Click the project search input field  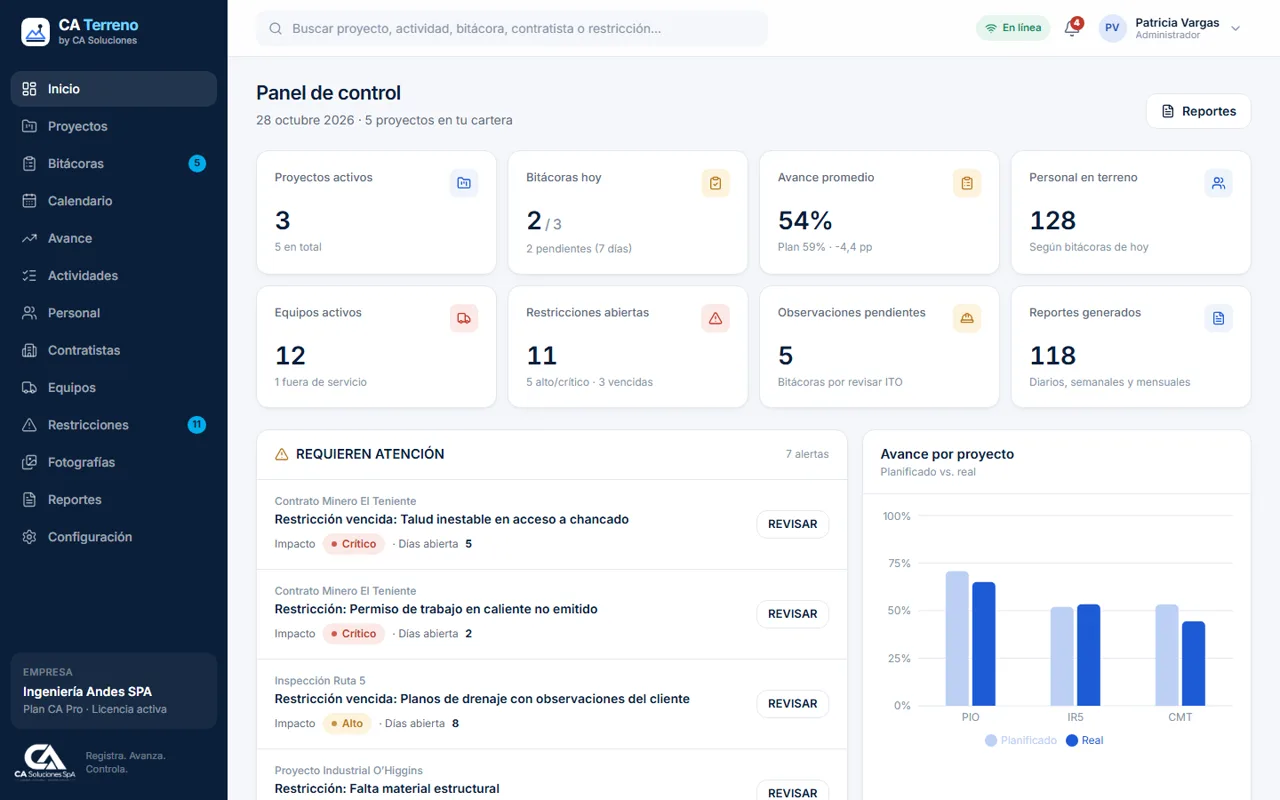pyautogui.click(x=512, y=29)
